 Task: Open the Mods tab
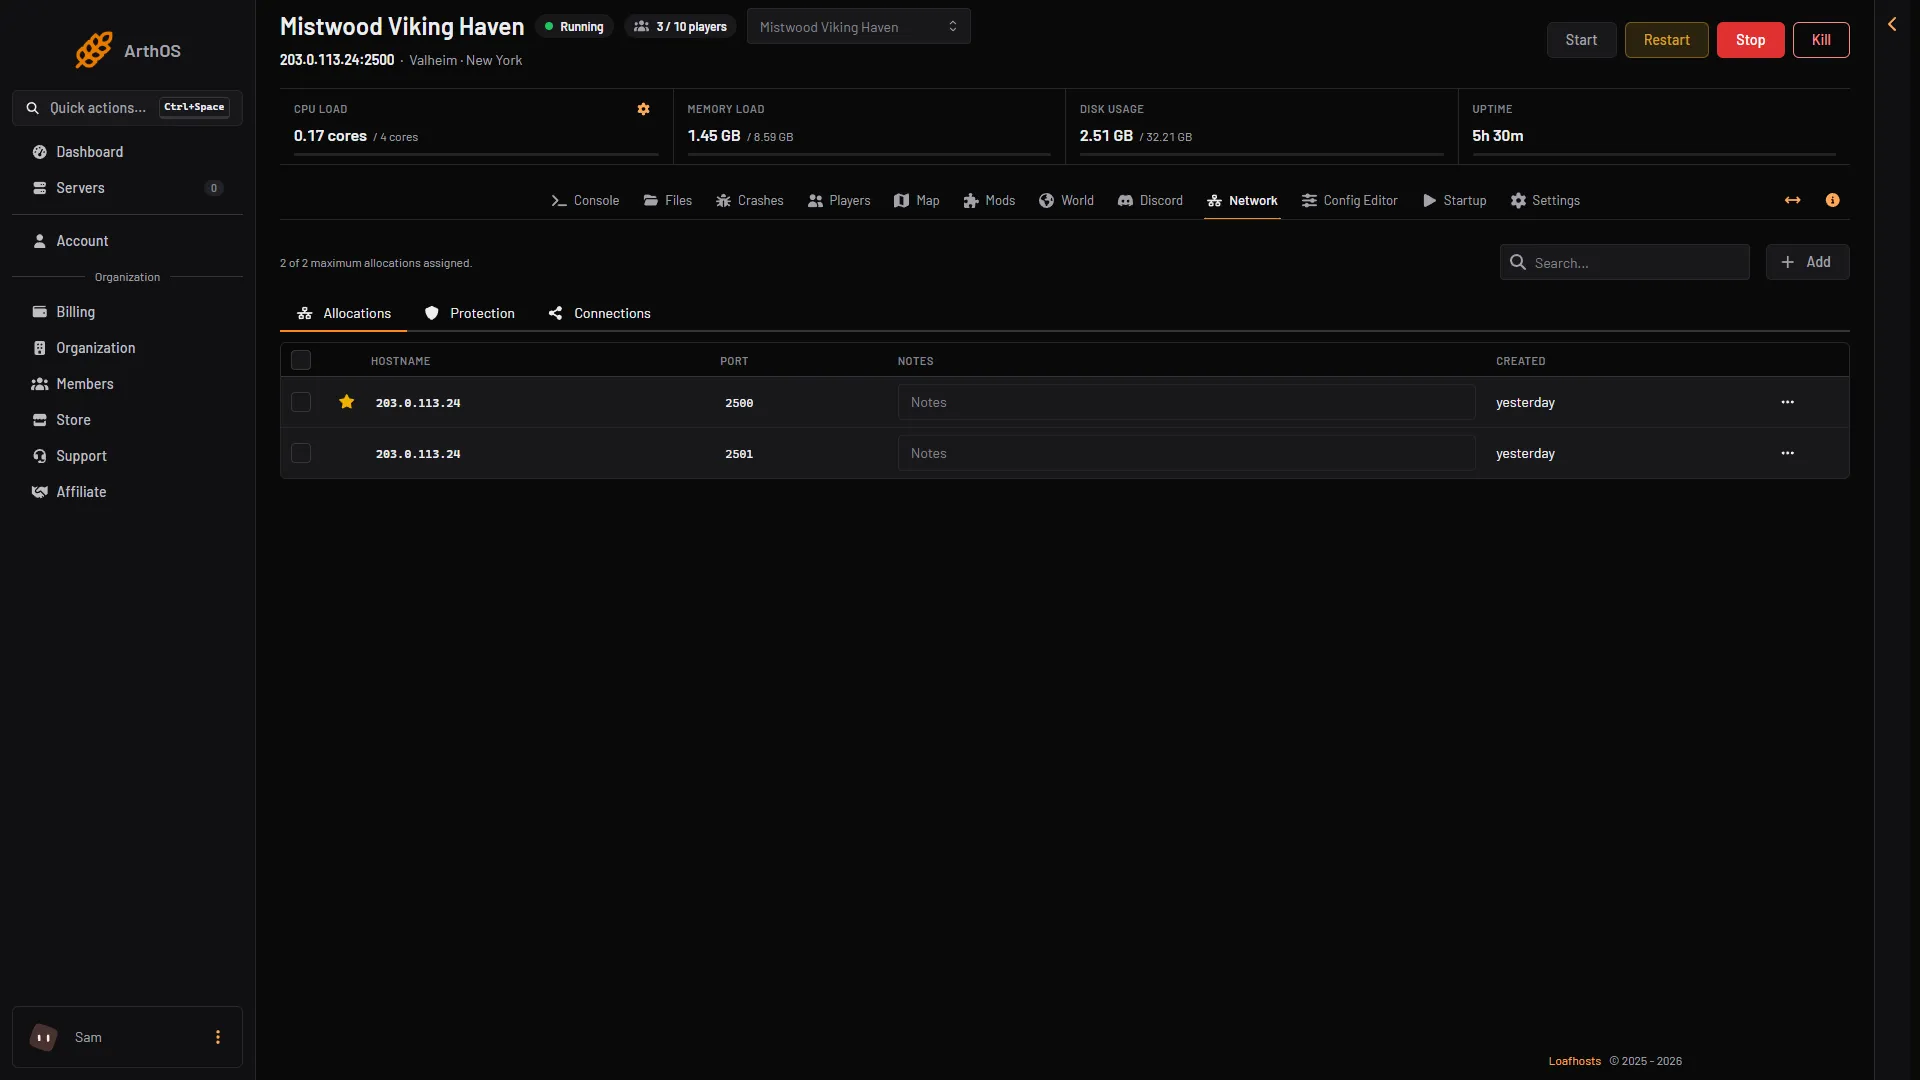click(989, 200)
